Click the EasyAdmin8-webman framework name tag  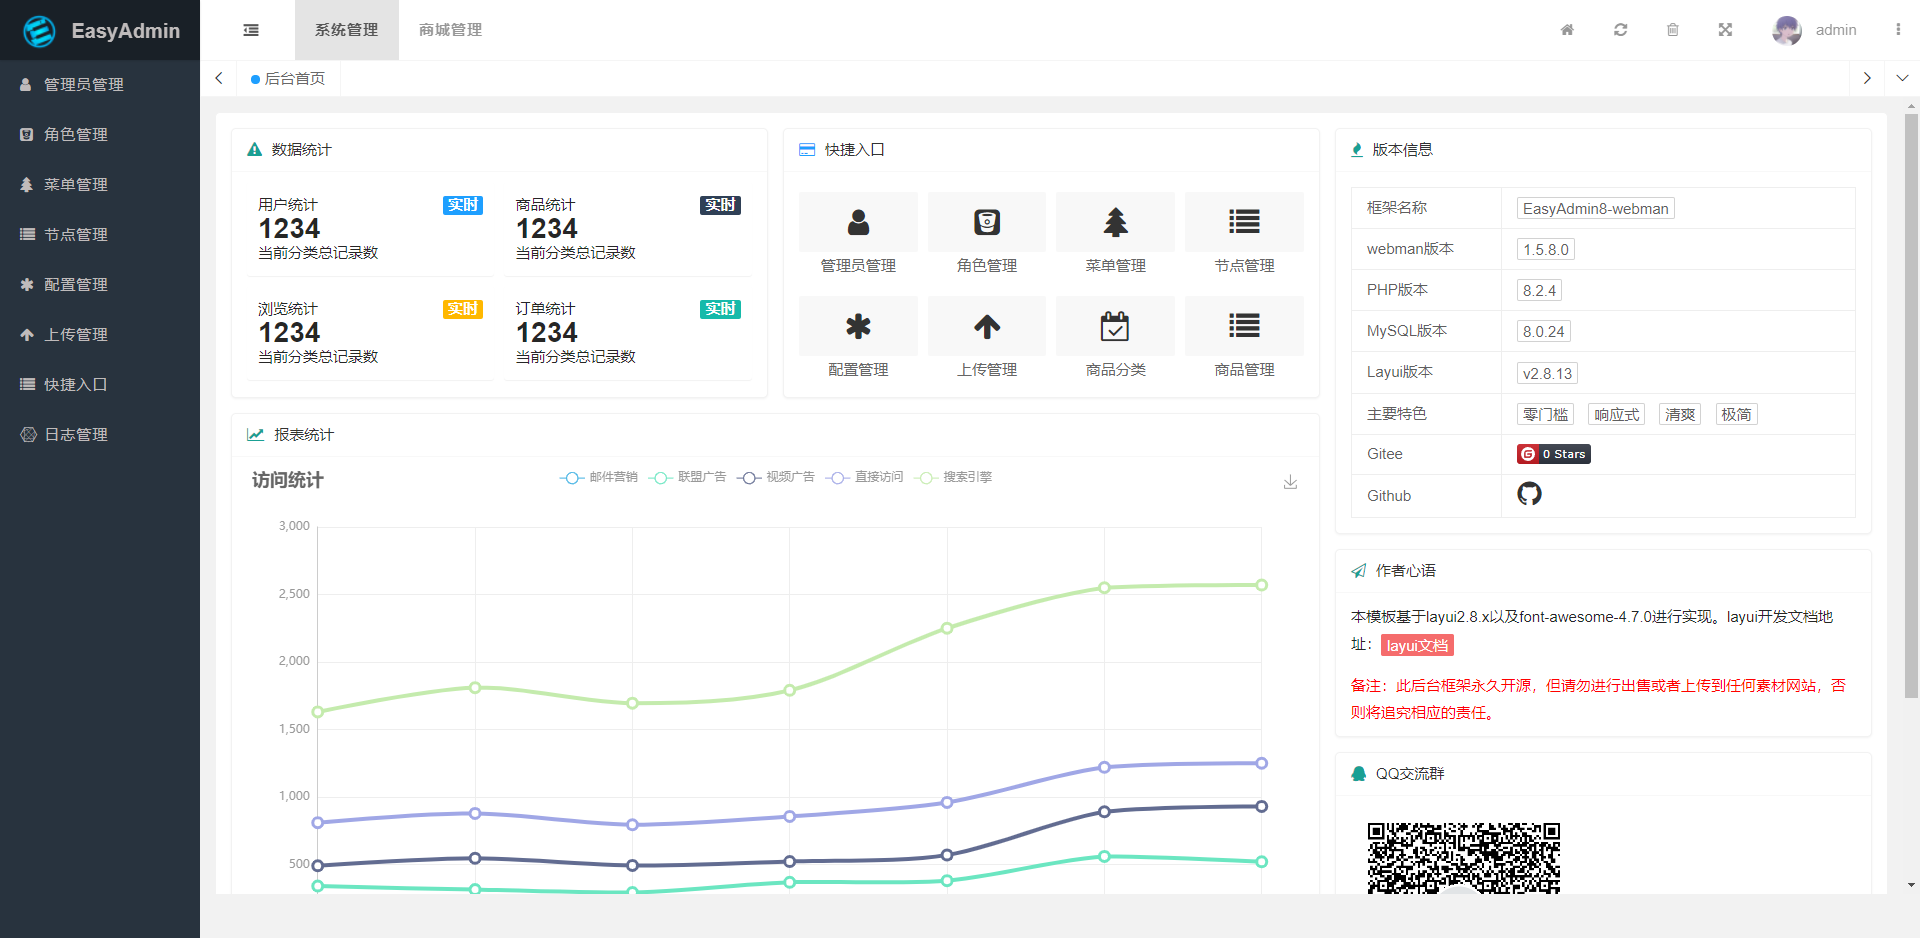(1596, 209)
